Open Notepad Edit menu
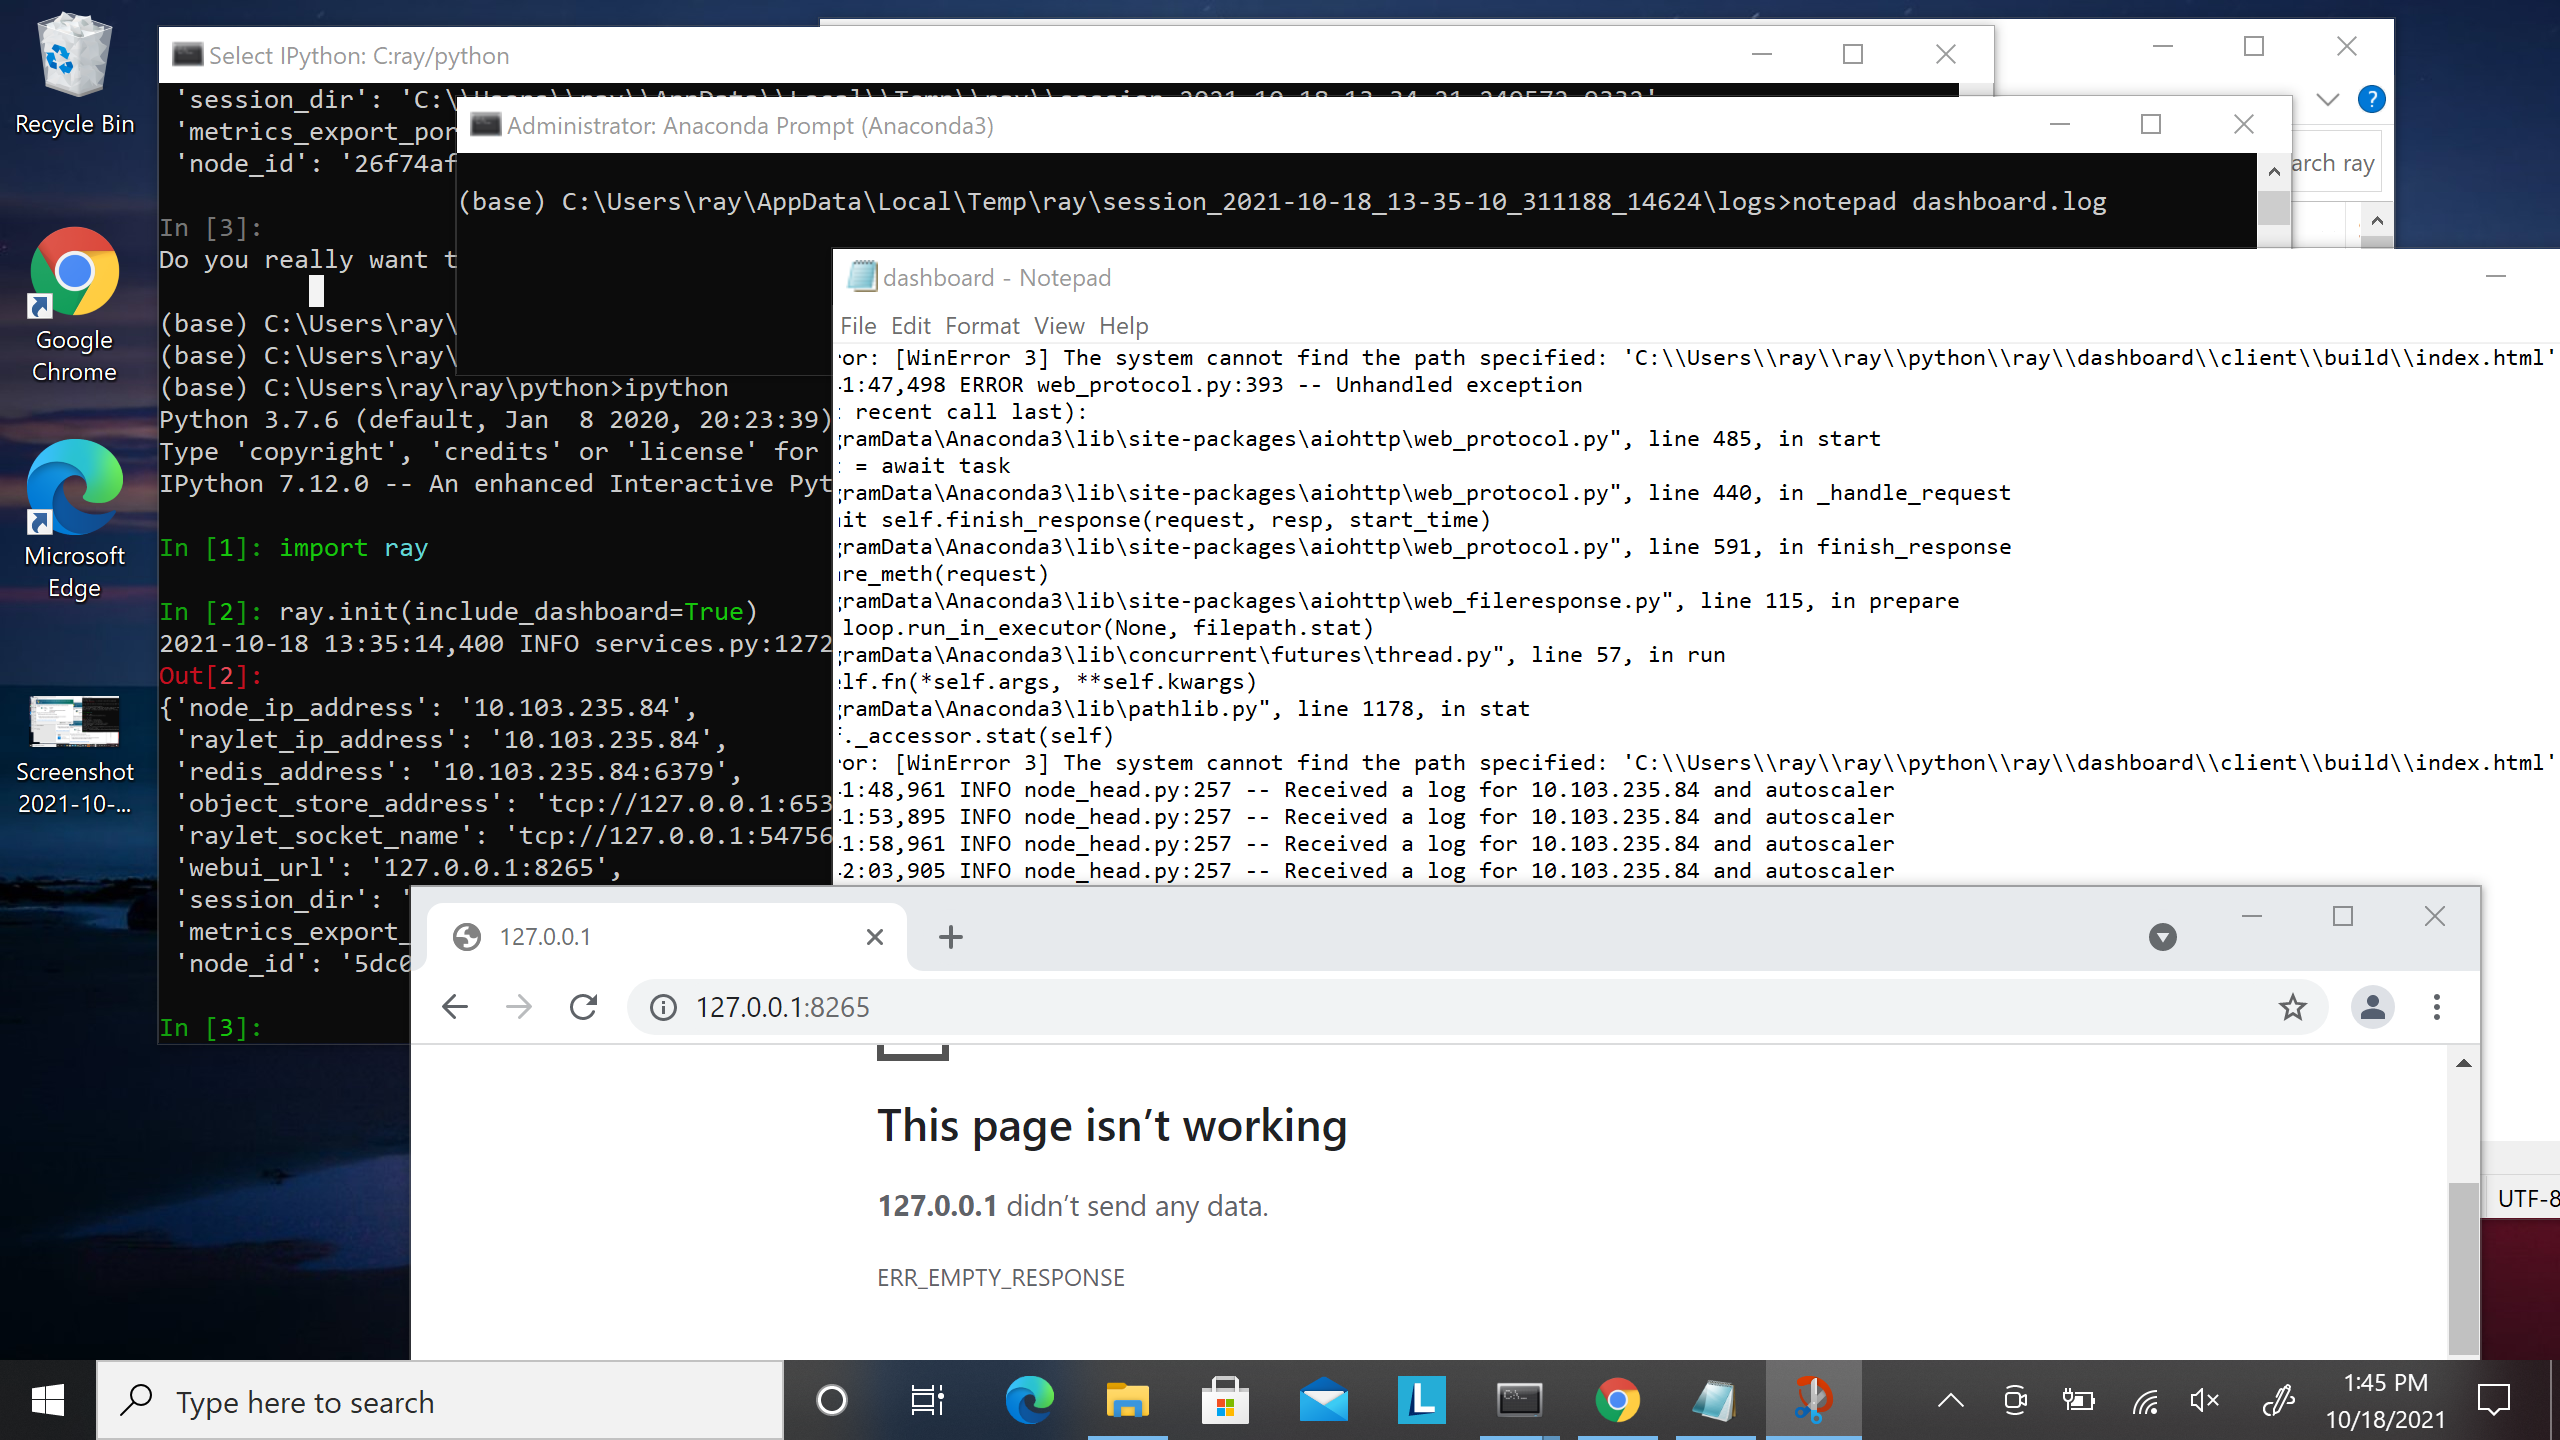 pyautogui.click(x=910, y=326)
